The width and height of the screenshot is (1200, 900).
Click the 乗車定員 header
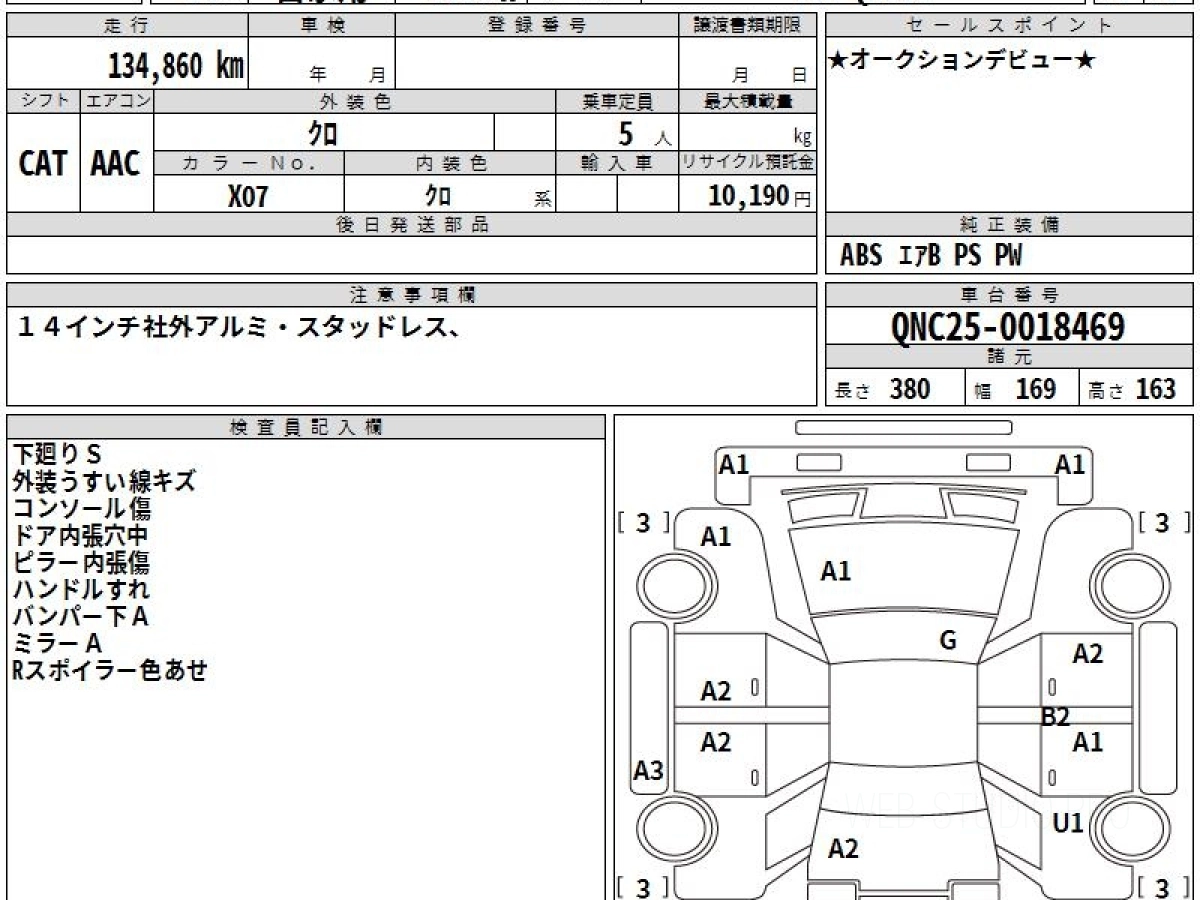pos(617,101)
